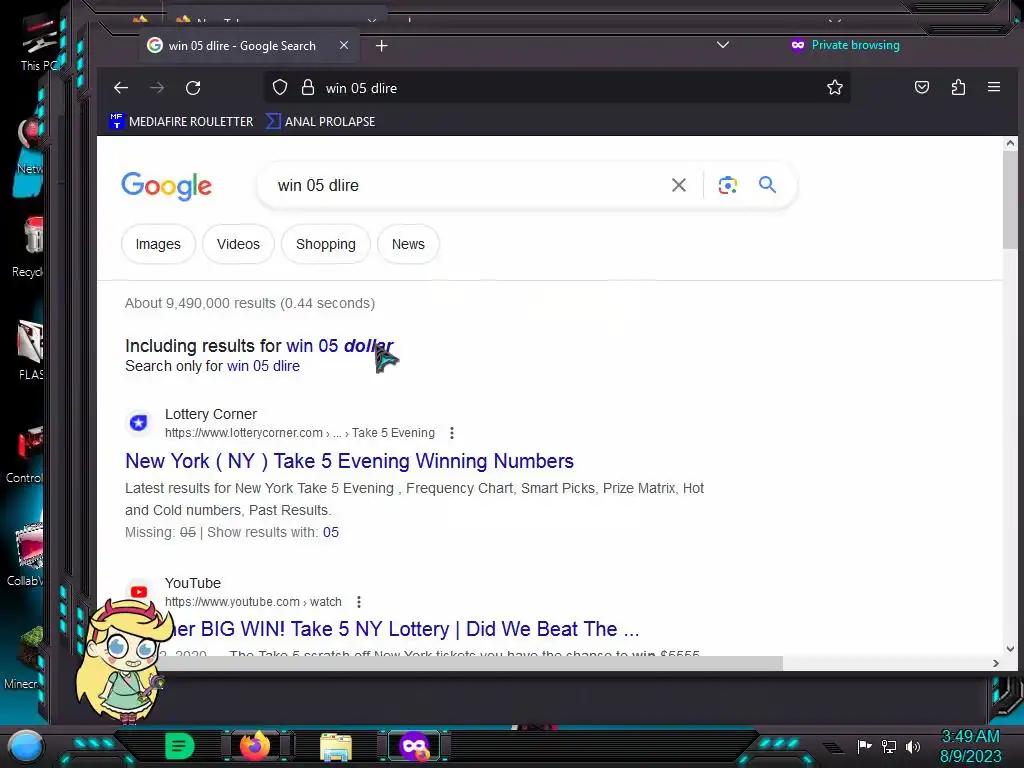Show results with '05' link
This screenshot has width=1024, height=768.
point(331,532)
